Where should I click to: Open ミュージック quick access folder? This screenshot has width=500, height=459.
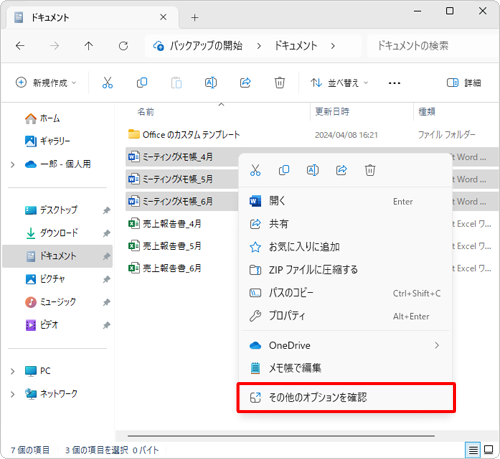(x=57, y=302)
